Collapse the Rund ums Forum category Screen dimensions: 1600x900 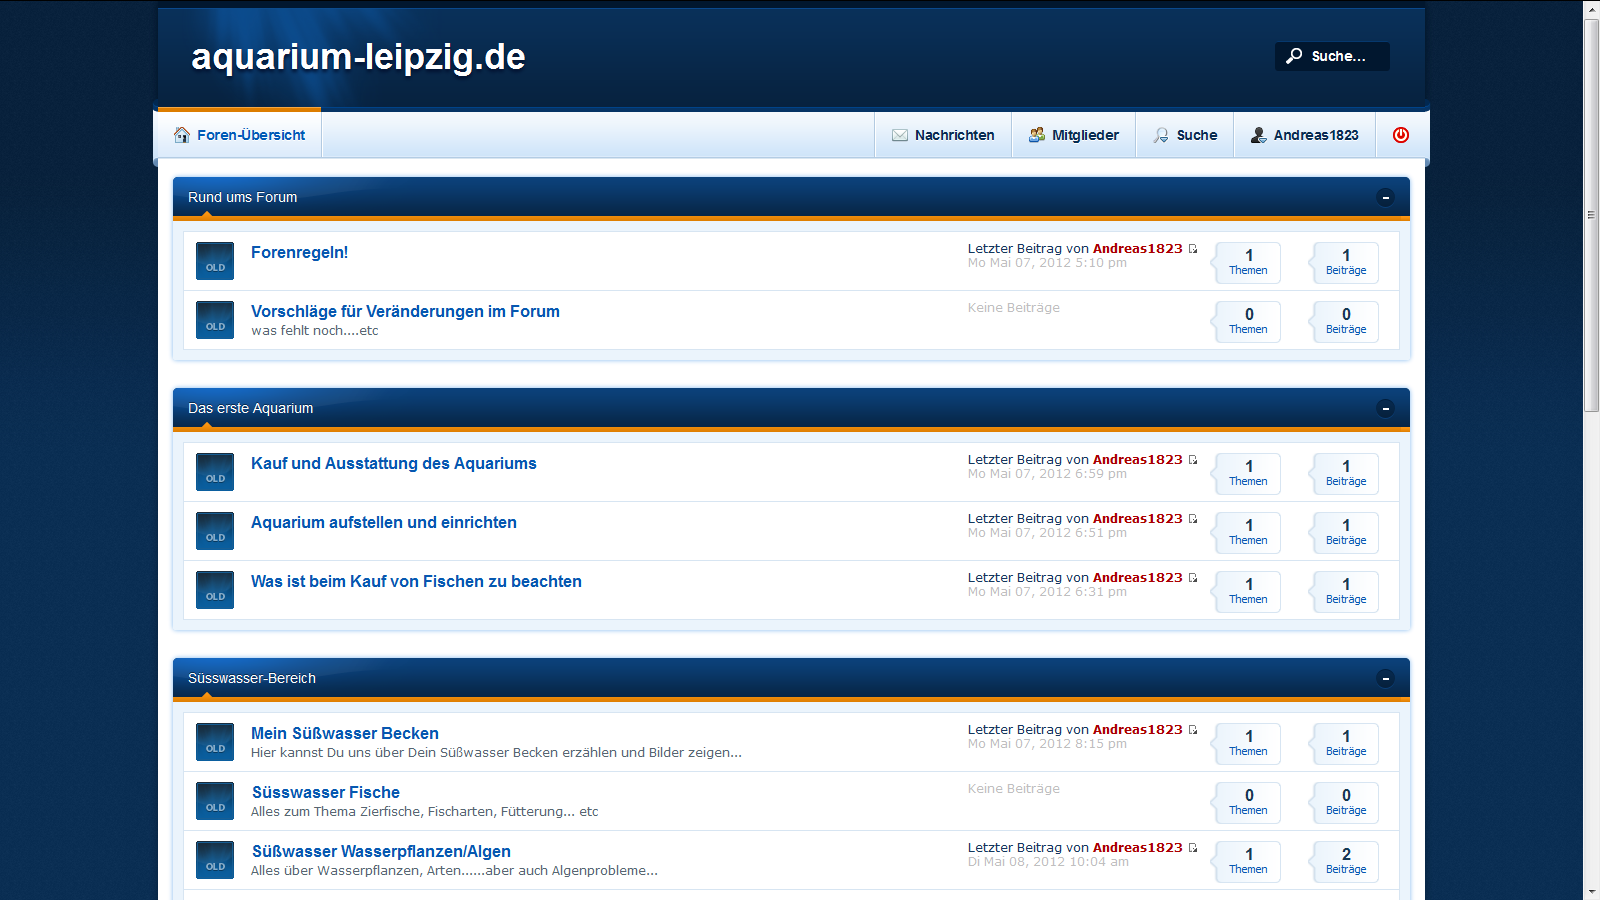pos(1386,198)
